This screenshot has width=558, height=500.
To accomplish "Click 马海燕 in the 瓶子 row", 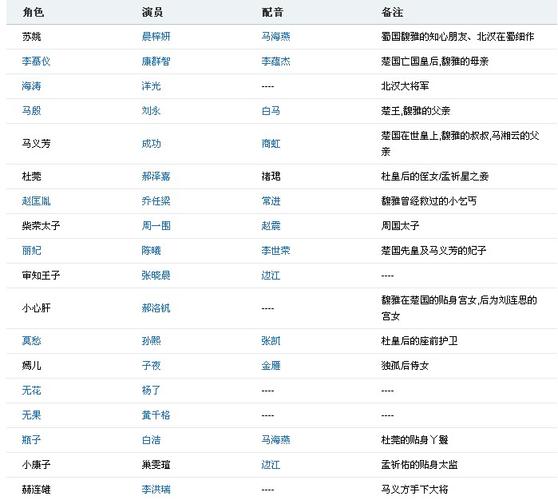I will tap(276, 440).
